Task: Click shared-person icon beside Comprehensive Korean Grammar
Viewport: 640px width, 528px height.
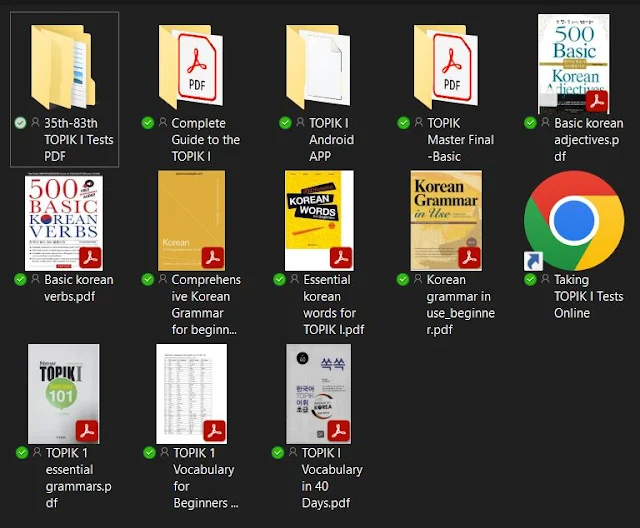Action: [x=163, y=279]
